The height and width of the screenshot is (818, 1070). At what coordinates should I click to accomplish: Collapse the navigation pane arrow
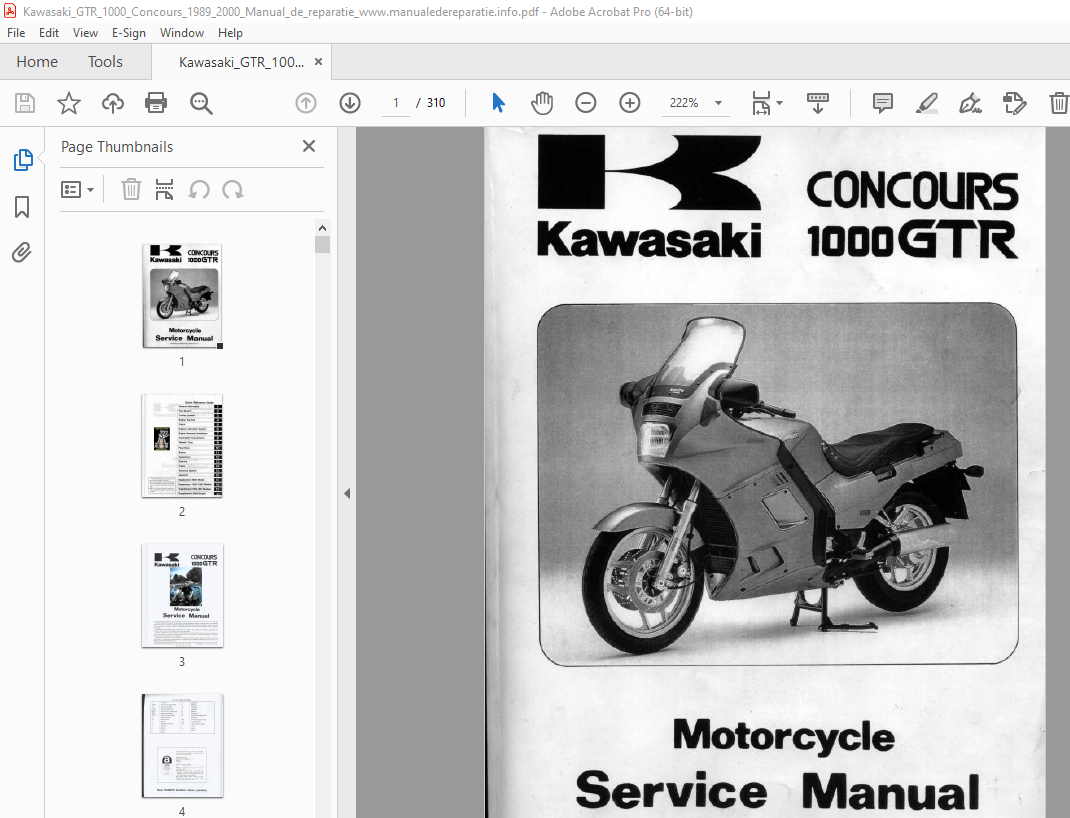tap(347, 493)
